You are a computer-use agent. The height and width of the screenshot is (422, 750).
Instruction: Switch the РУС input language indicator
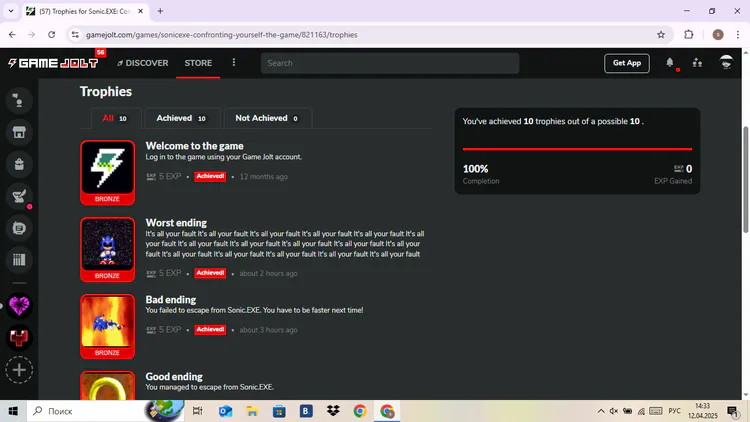tap(674, 411)
